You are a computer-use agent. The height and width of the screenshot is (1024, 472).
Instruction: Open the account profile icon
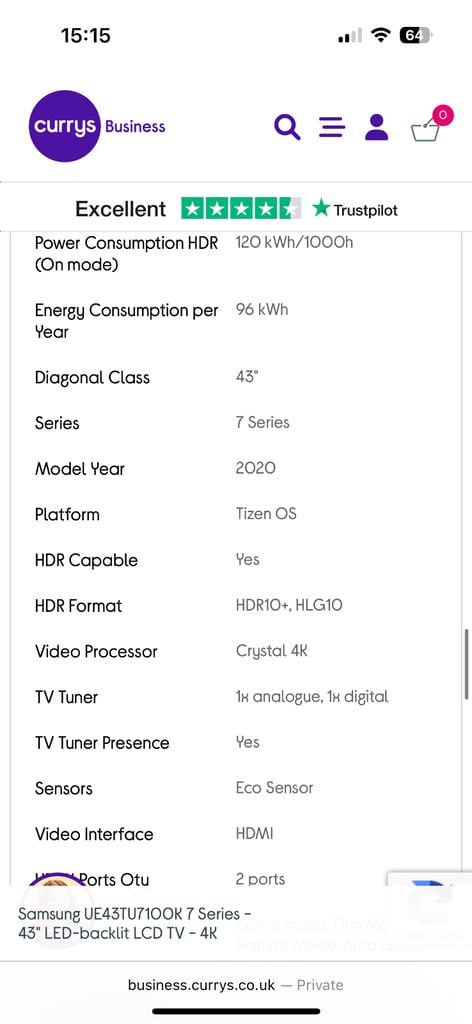(377, 127)
